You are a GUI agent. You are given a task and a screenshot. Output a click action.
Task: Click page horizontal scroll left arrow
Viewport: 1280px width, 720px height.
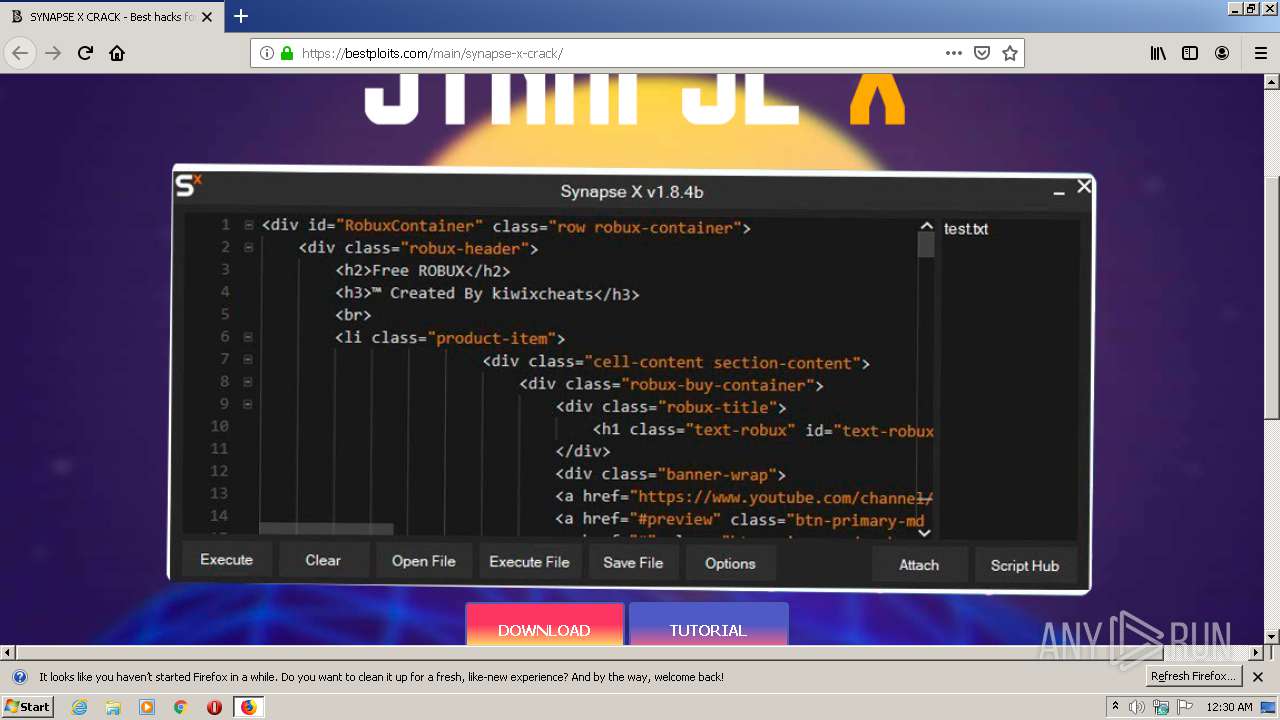pos(8,653)
